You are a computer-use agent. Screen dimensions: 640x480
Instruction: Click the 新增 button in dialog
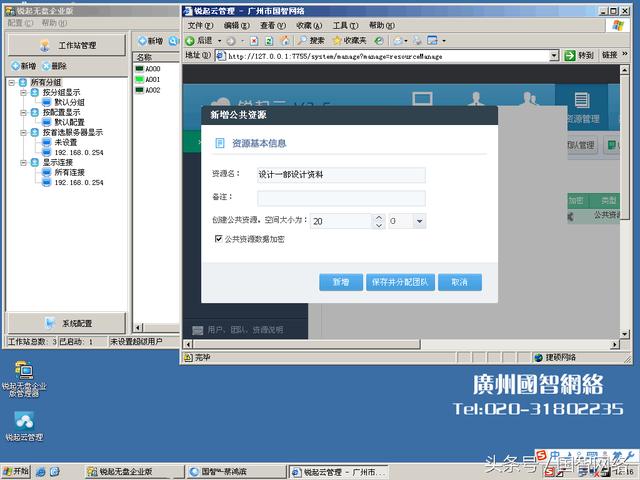pyautogui.click(x=341, y=282)
